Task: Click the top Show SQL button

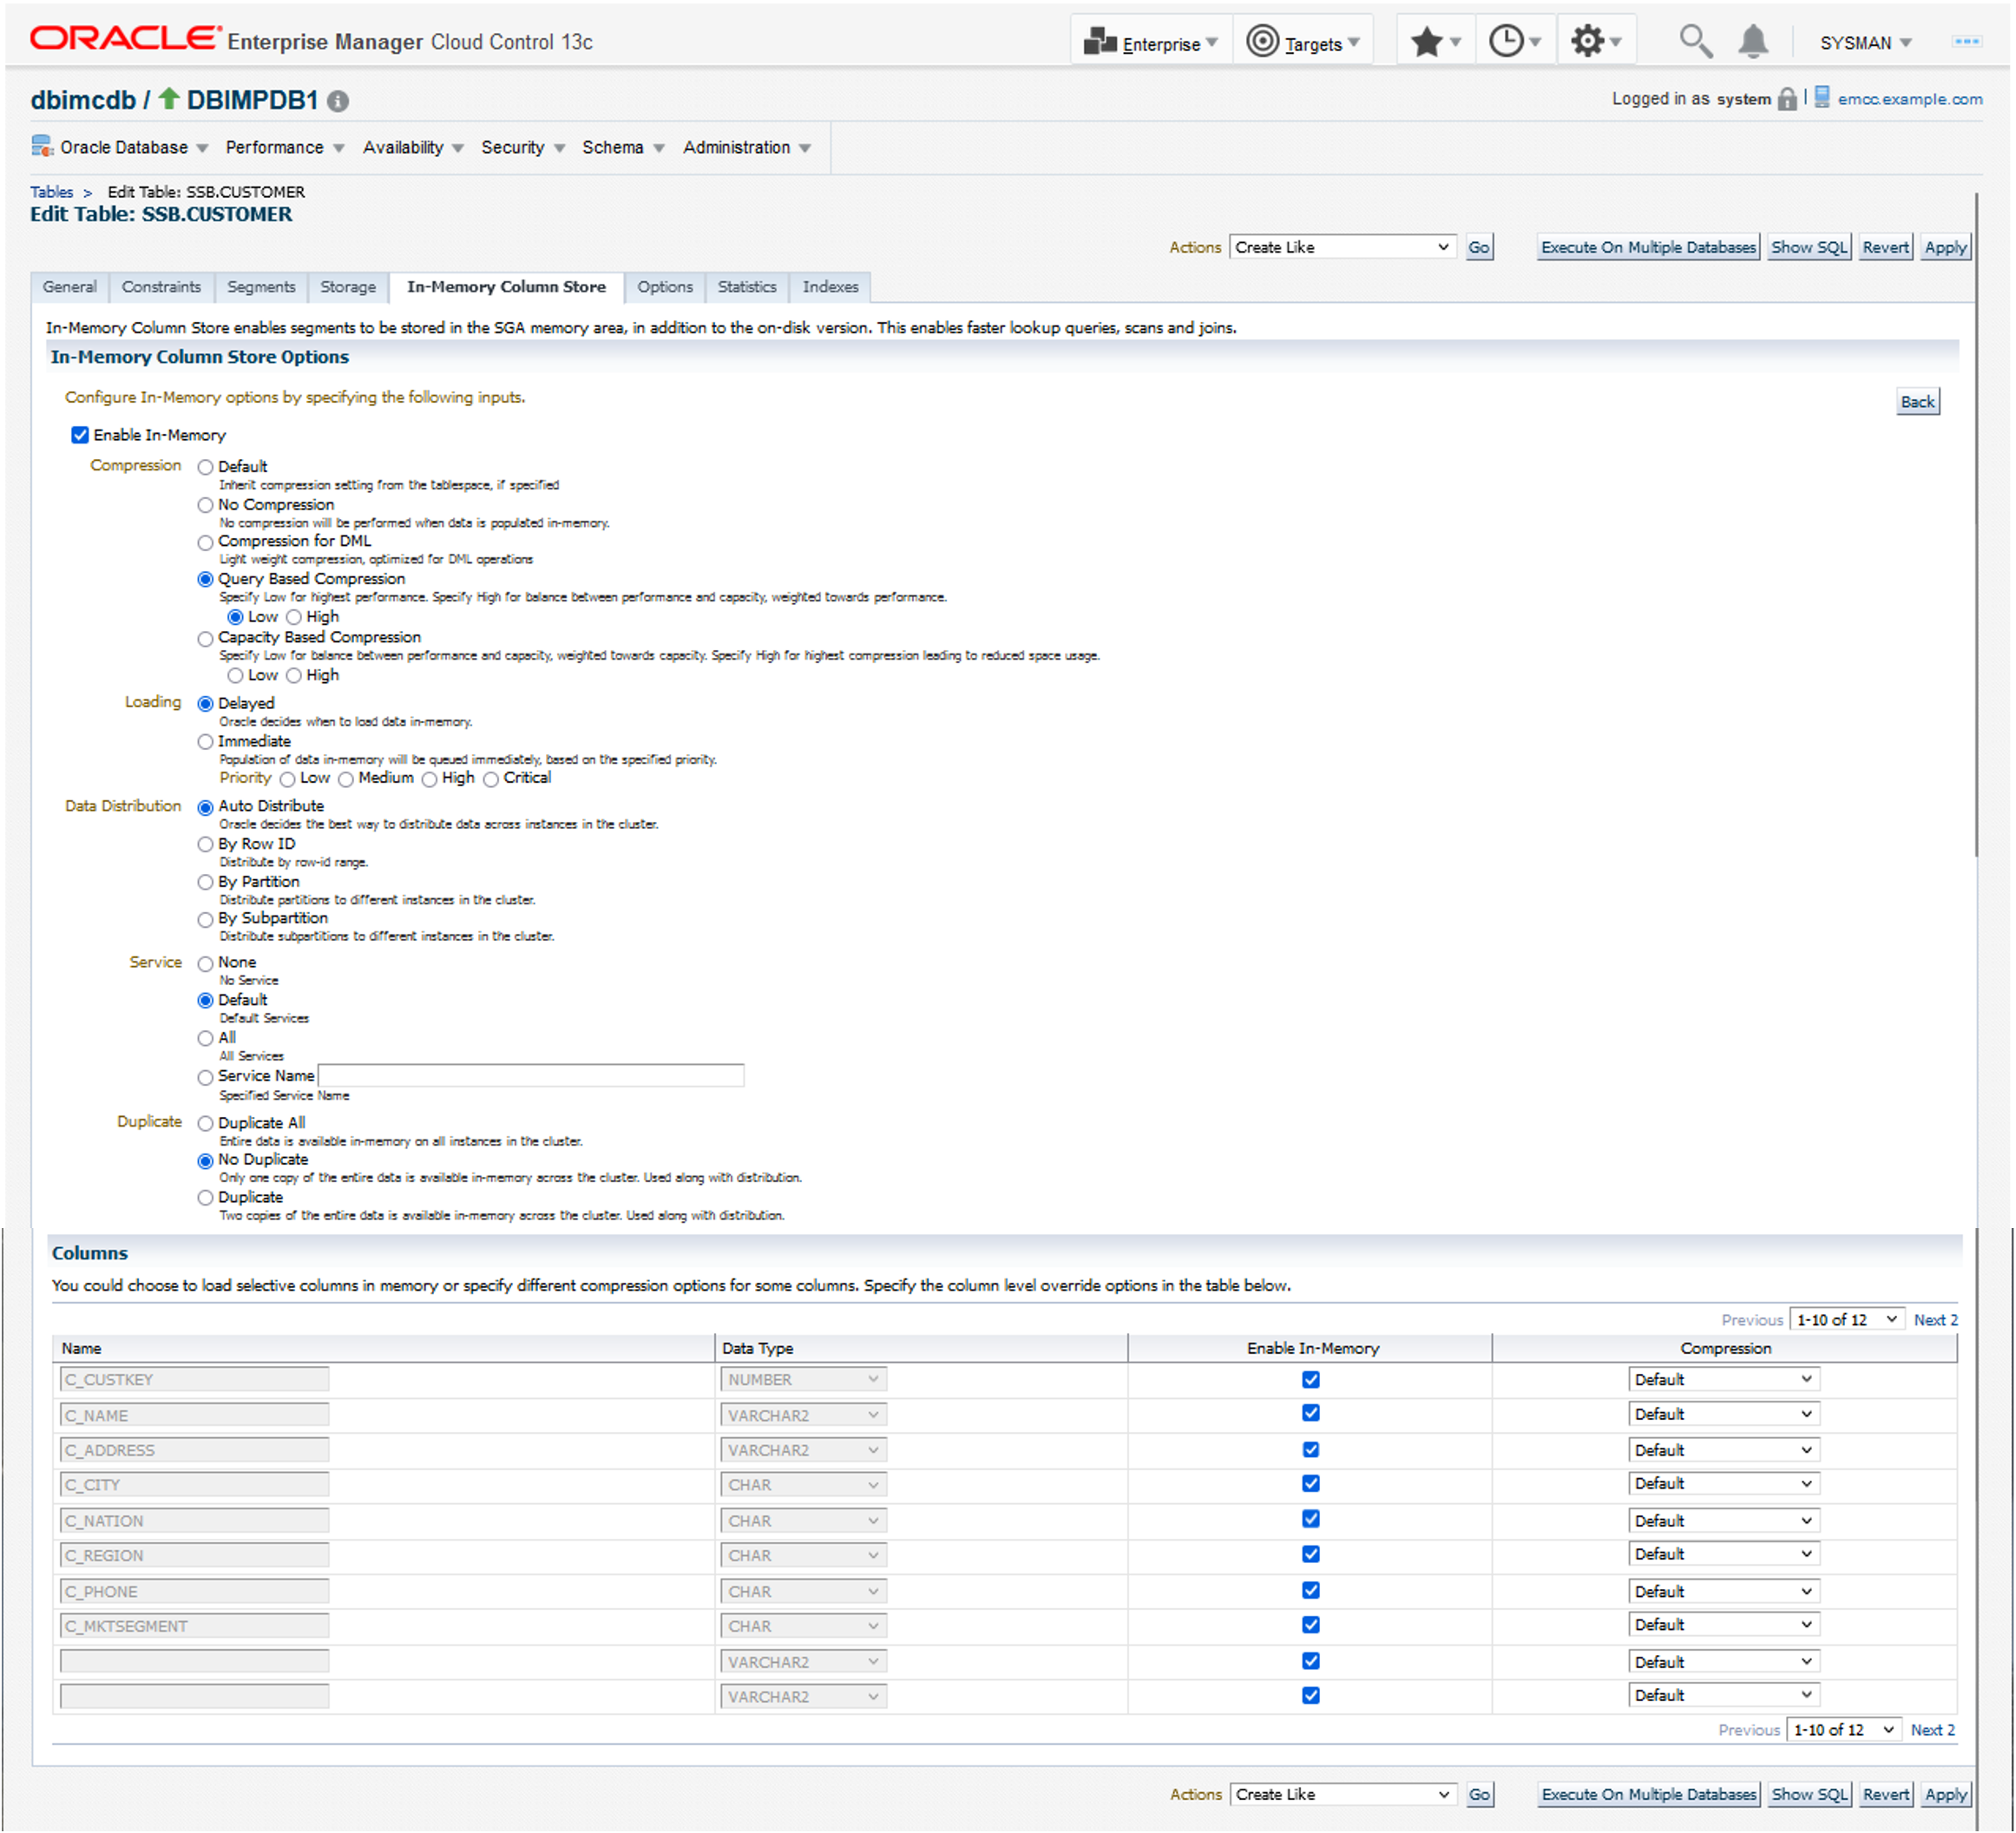Action: [x=1808, y=247]
